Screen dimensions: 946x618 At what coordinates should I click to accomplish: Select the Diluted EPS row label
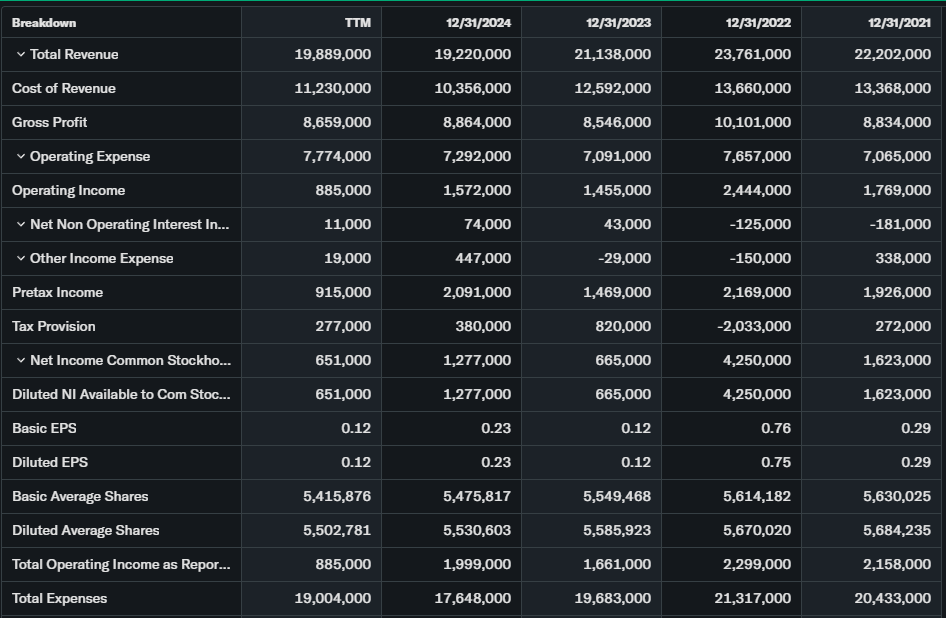click(44, 463)
